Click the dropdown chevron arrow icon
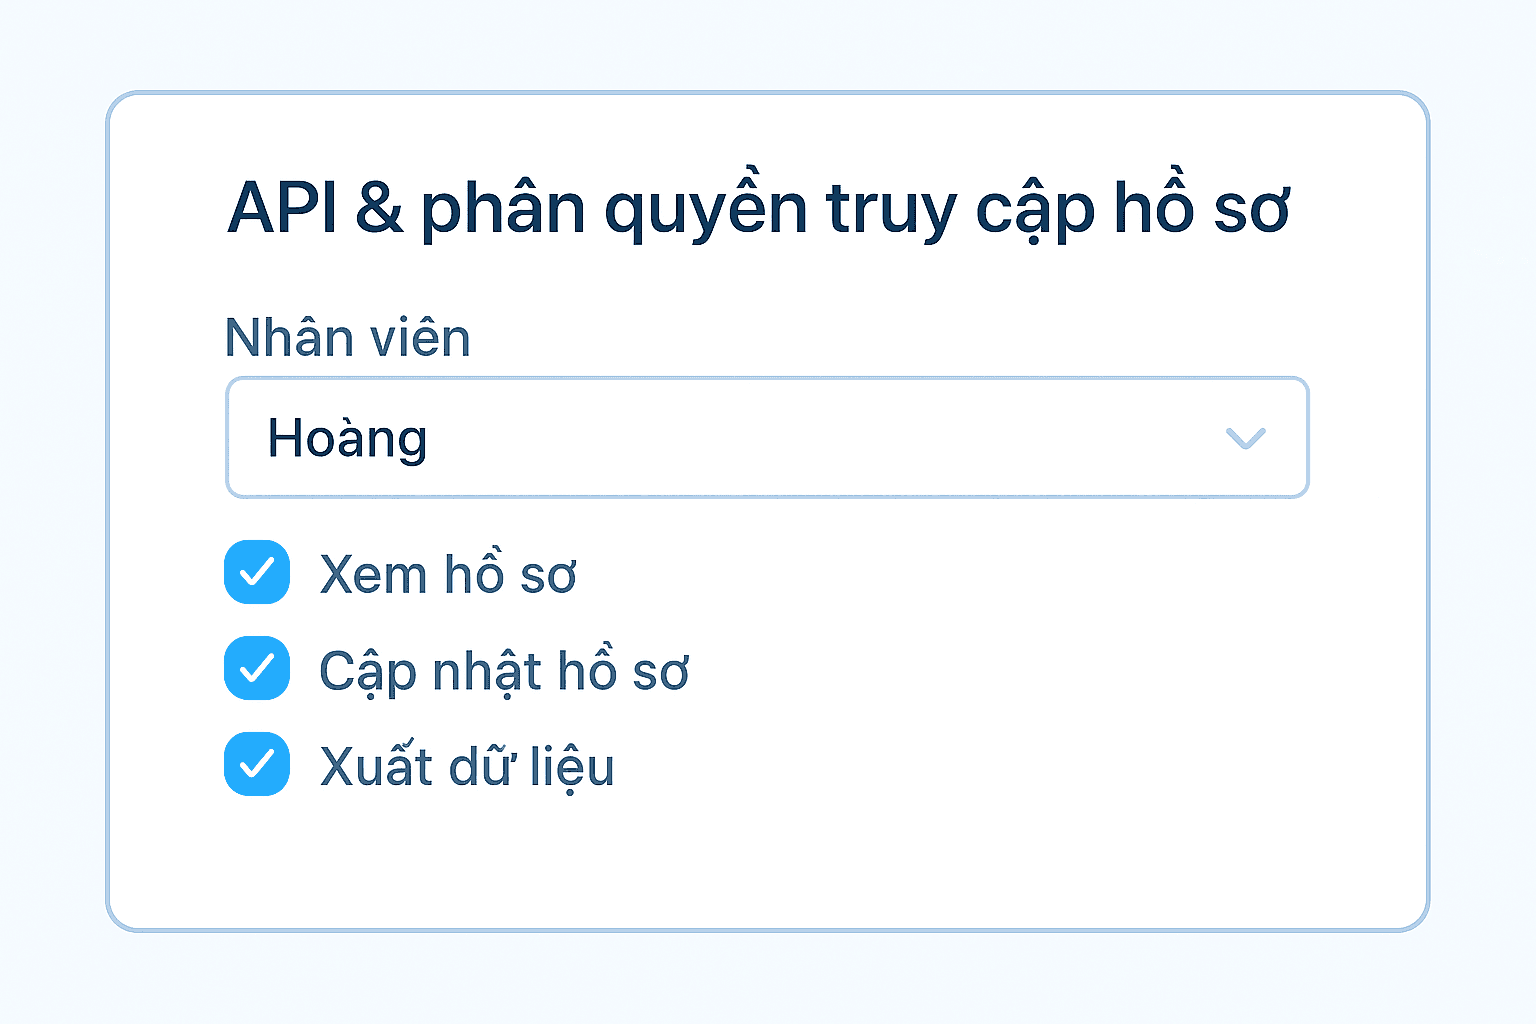 click(1245, 438)
